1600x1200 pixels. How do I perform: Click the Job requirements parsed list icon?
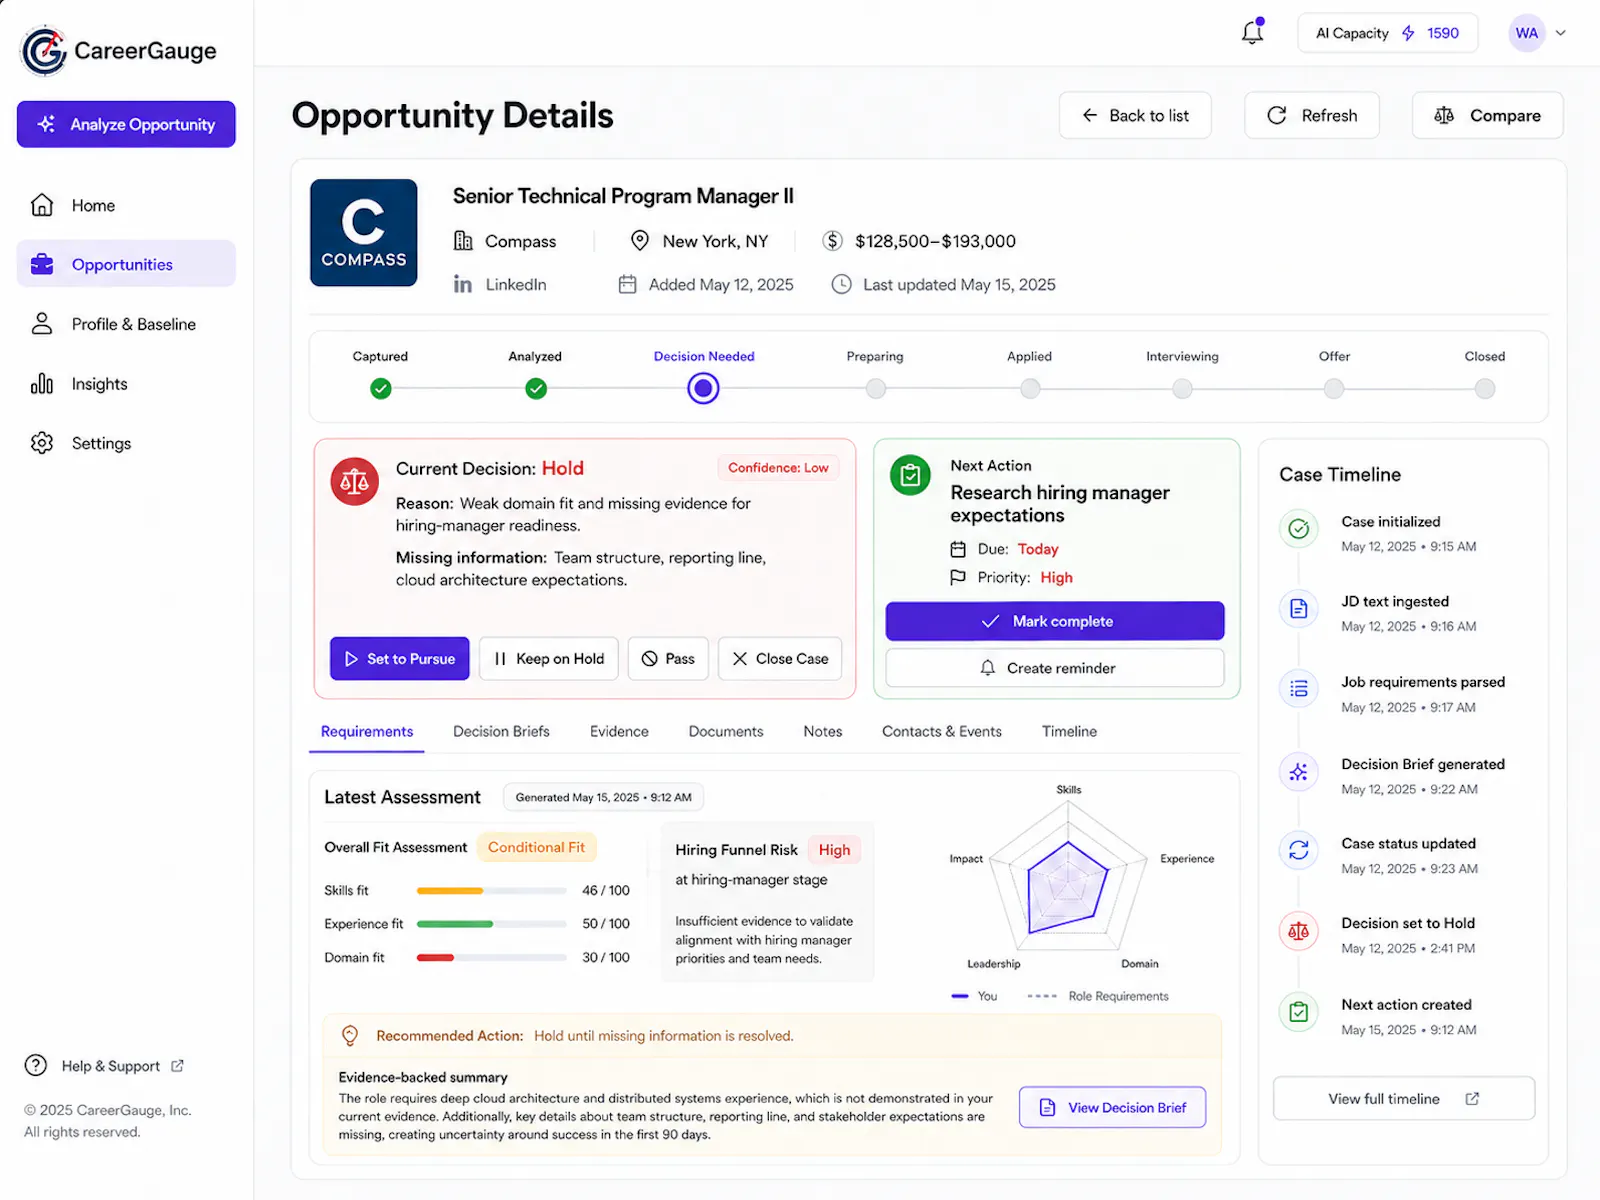click(1299, 689)
